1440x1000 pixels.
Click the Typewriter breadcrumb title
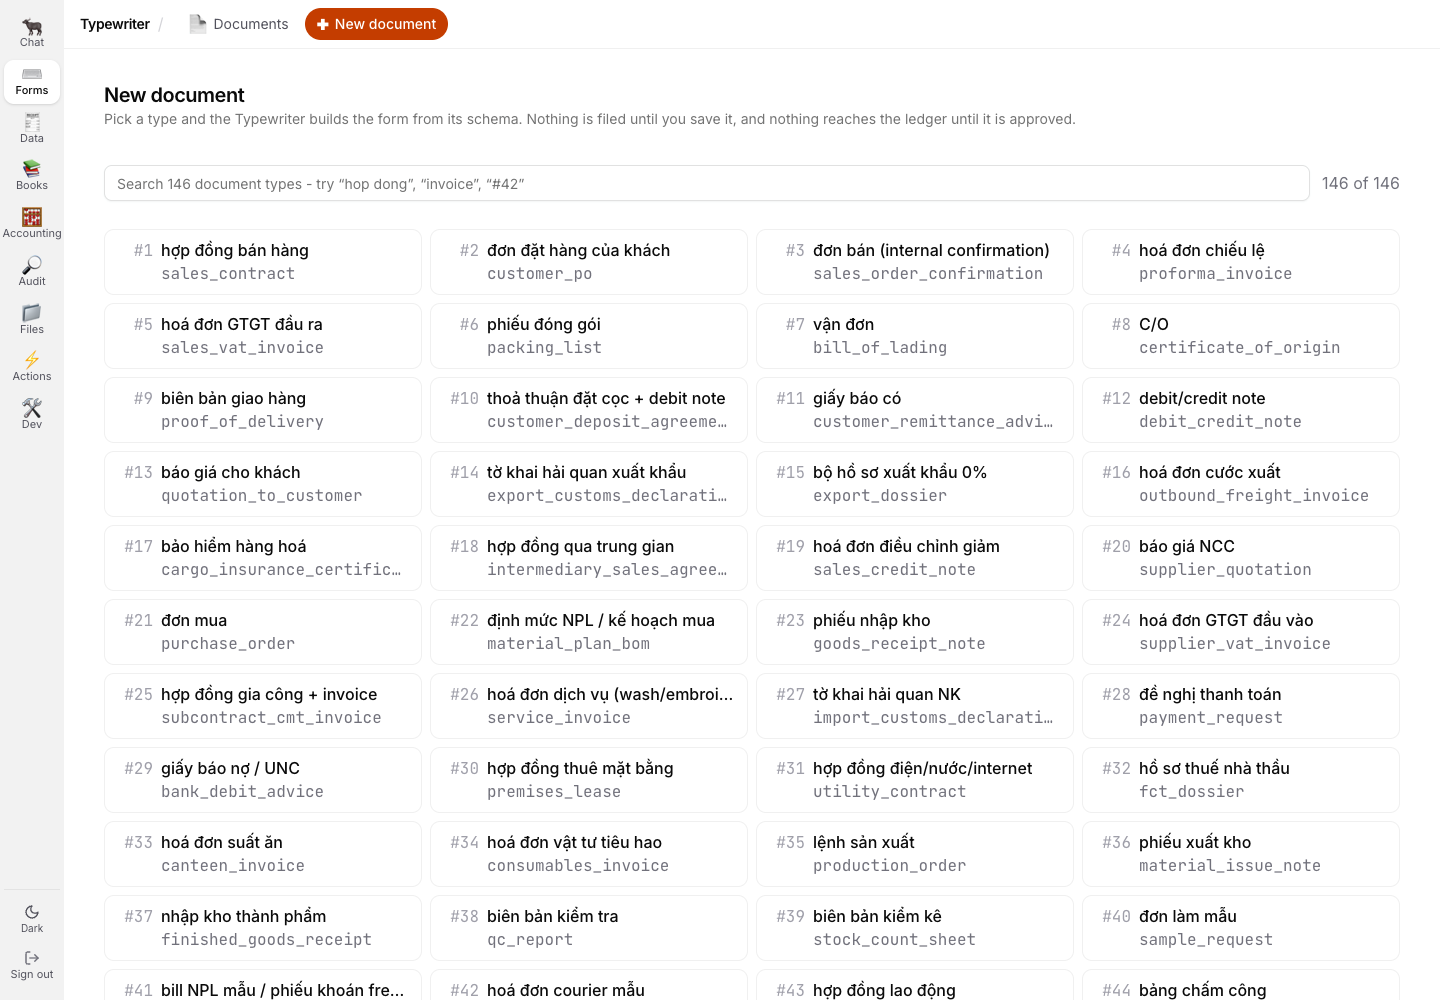point(115,24)
